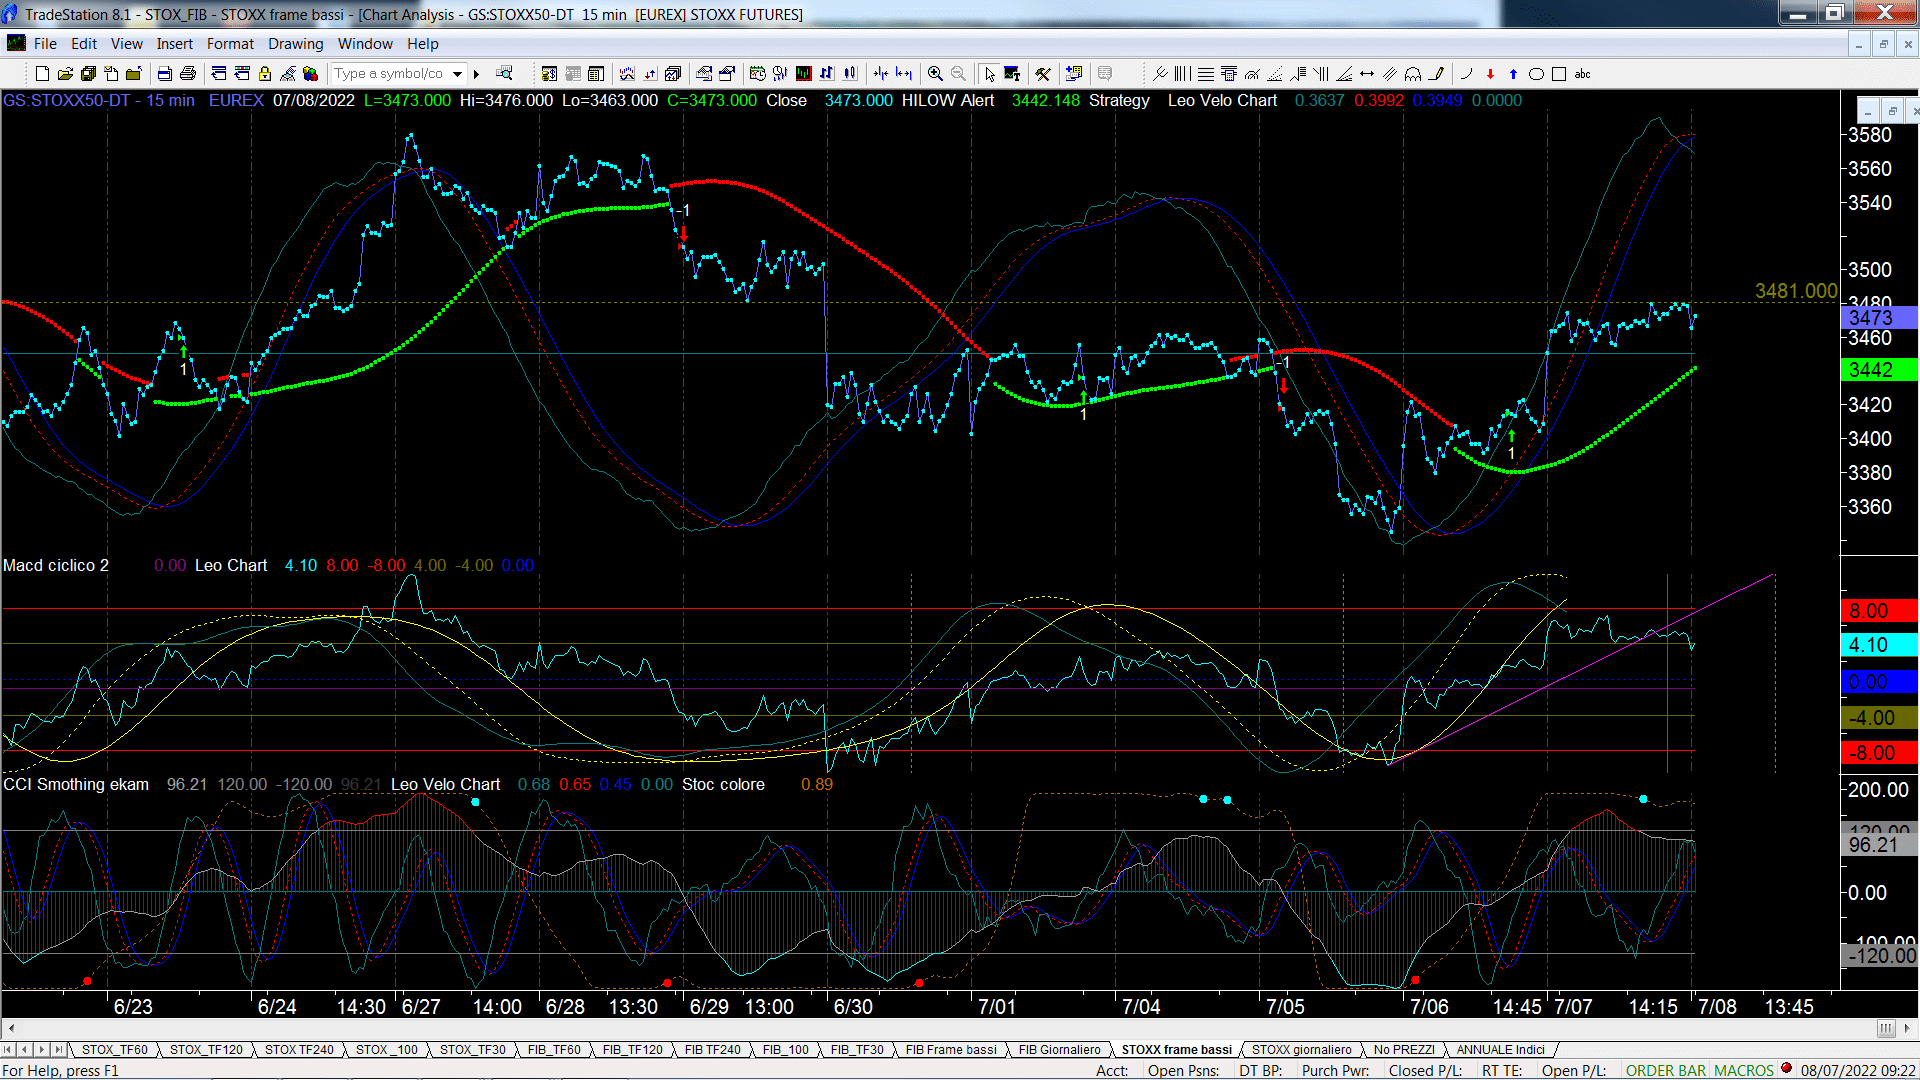Click the 4.10 cyan Macd value label
The image size is (1920, 1080).
pos(1878,645)
